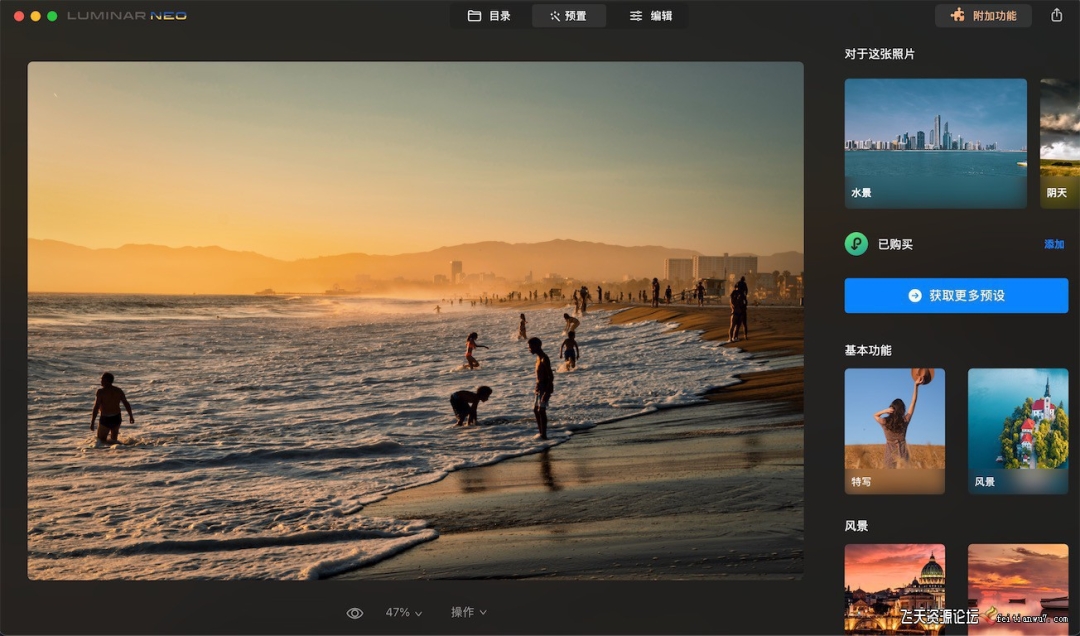This screenshot has width=1080, height=636.
Task: Switch to the 目录 catalog tab
Action: (x=490, y=16)
